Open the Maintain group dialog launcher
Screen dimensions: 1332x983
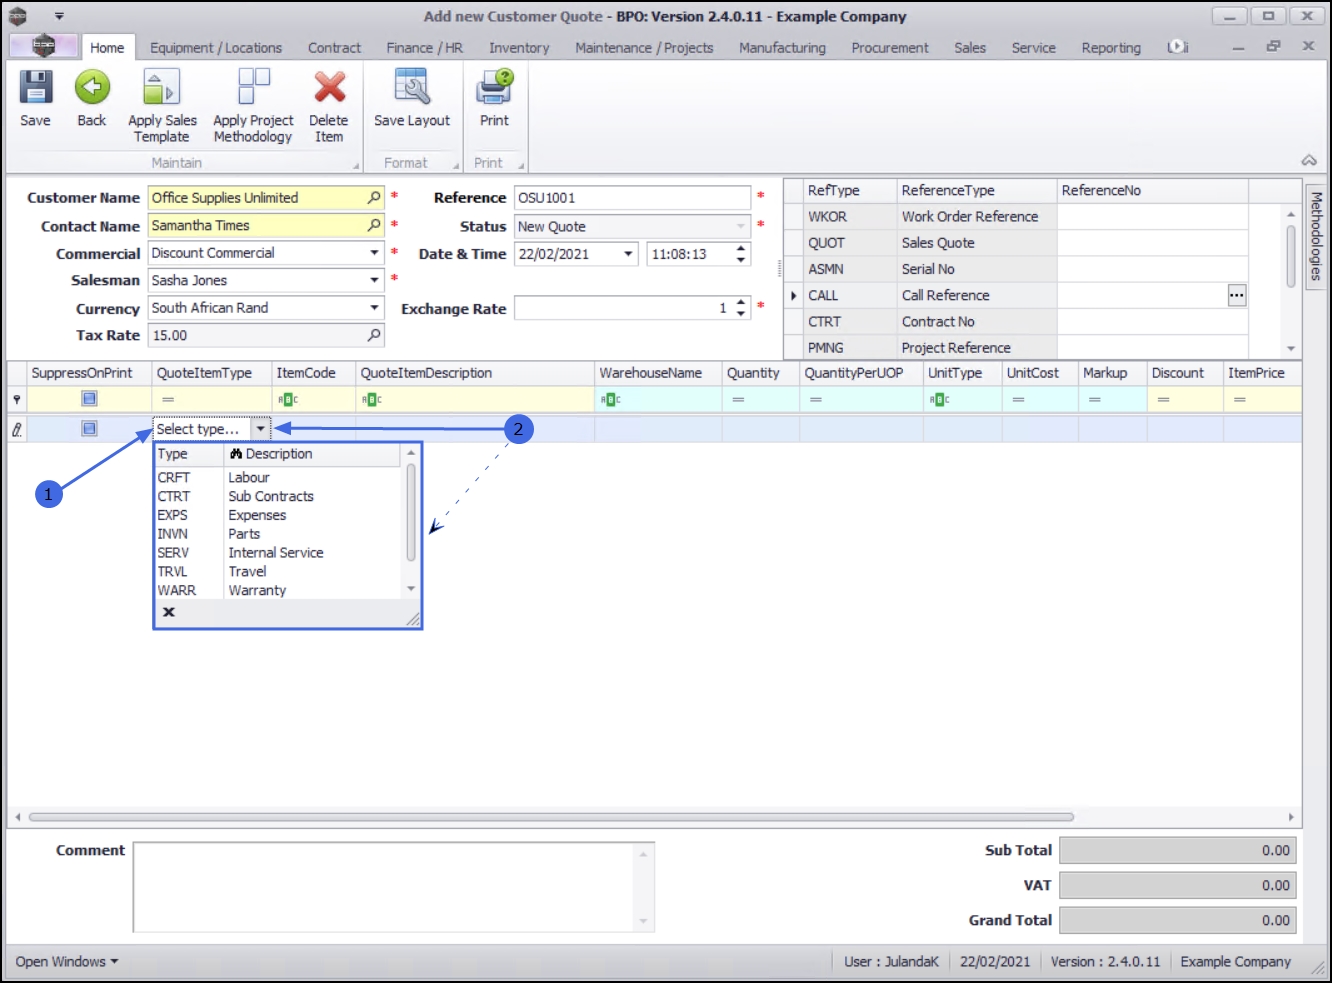(356, 165)
